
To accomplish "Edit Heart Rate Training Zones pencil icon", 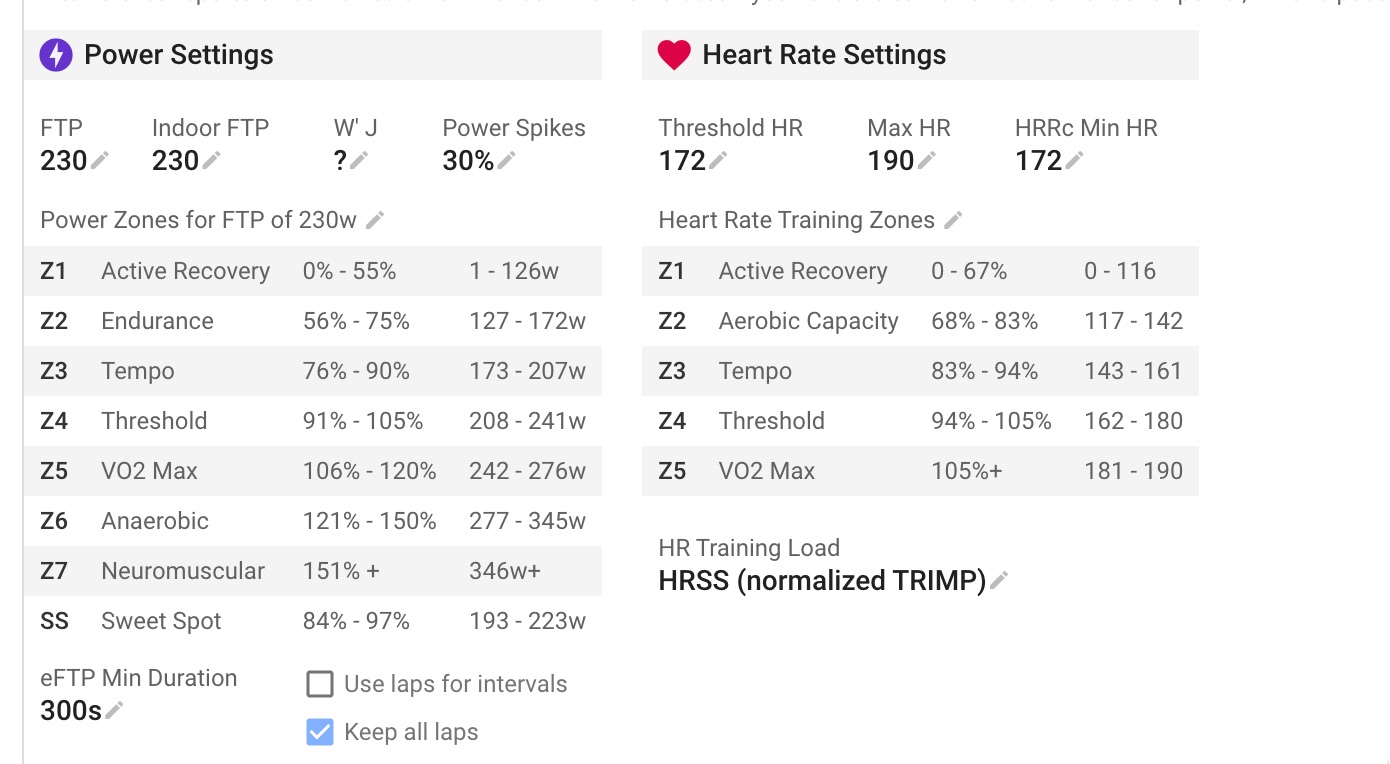I will pos(953,220).
